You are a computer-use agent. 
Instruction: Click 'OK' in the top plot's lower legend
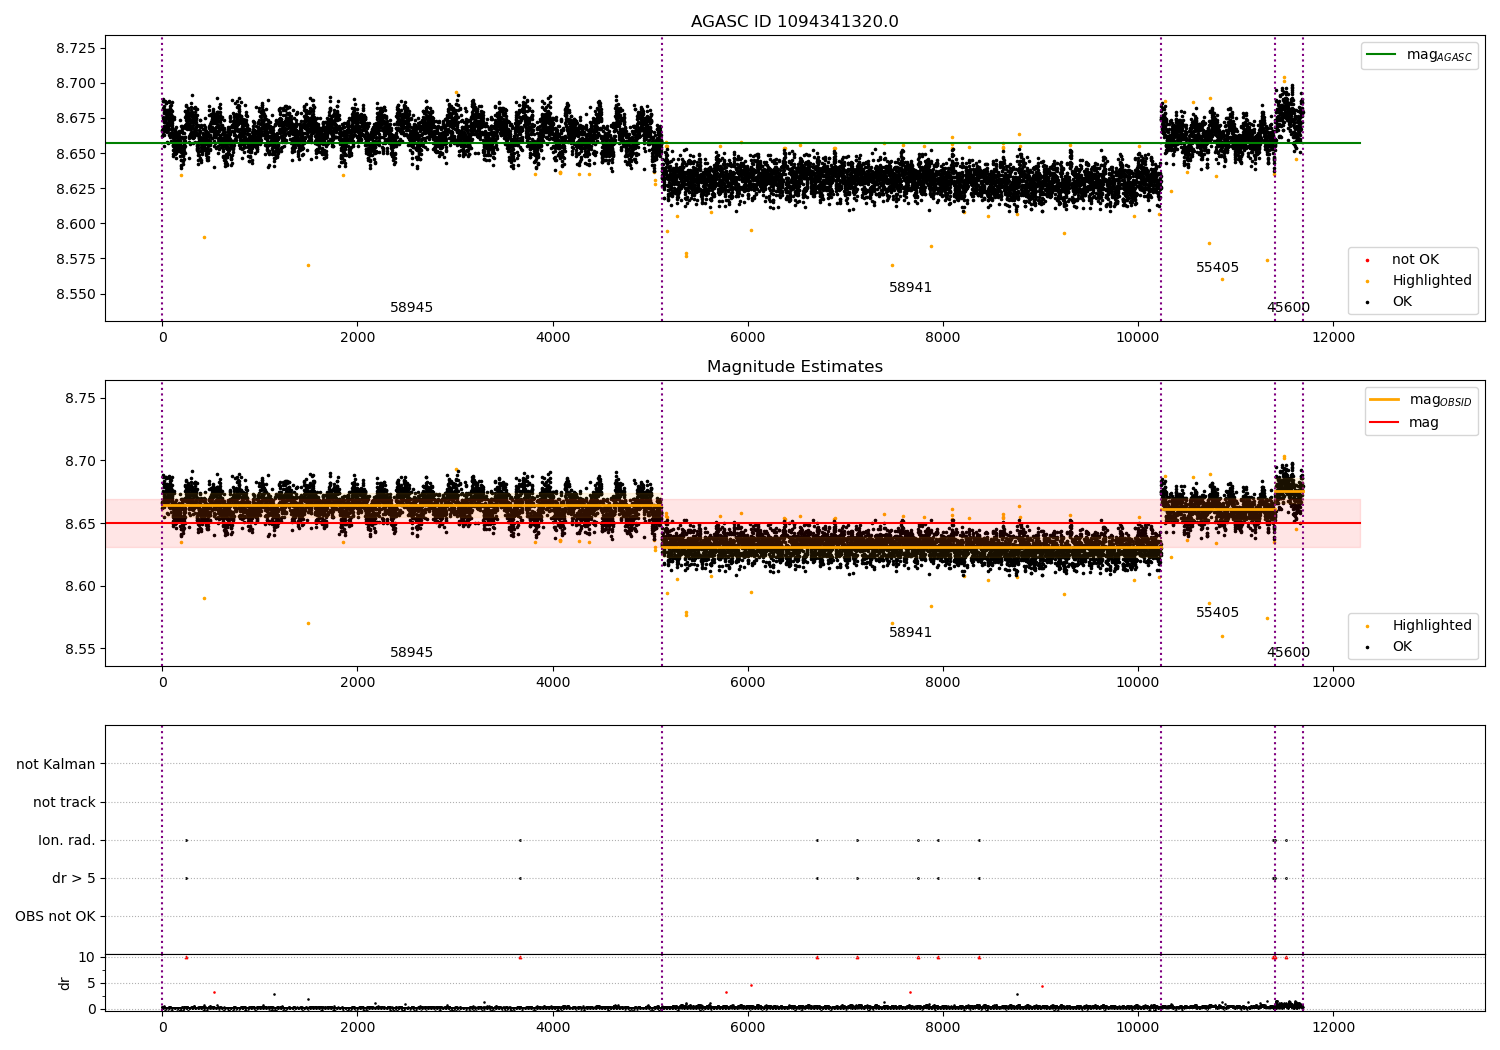click(x=1402, y=302)
